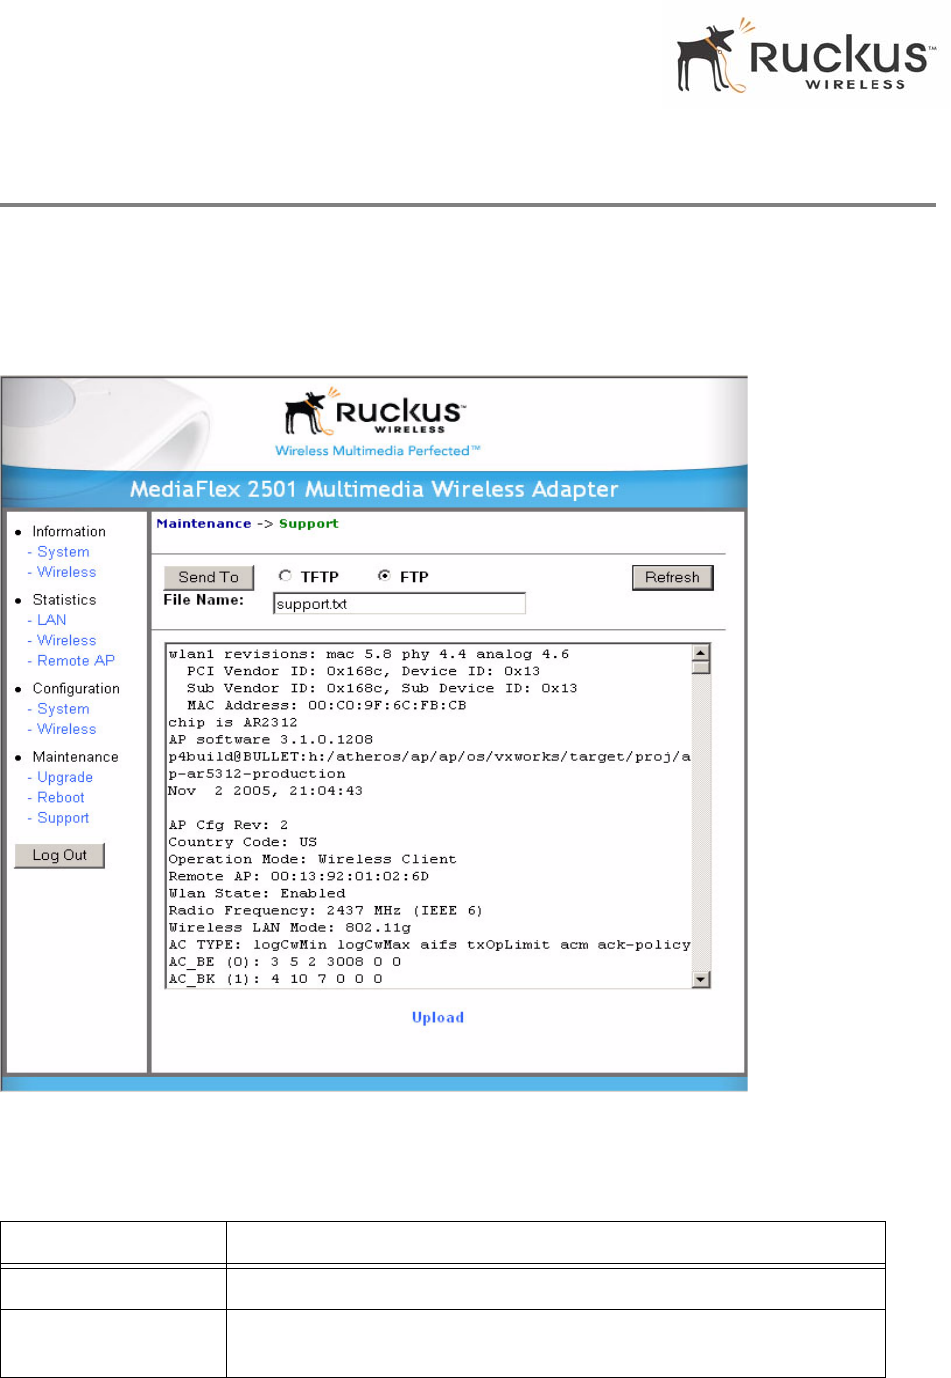Open the Support maintenance page
Viewport: 951px width, 1378px height.
pos(63,818)
